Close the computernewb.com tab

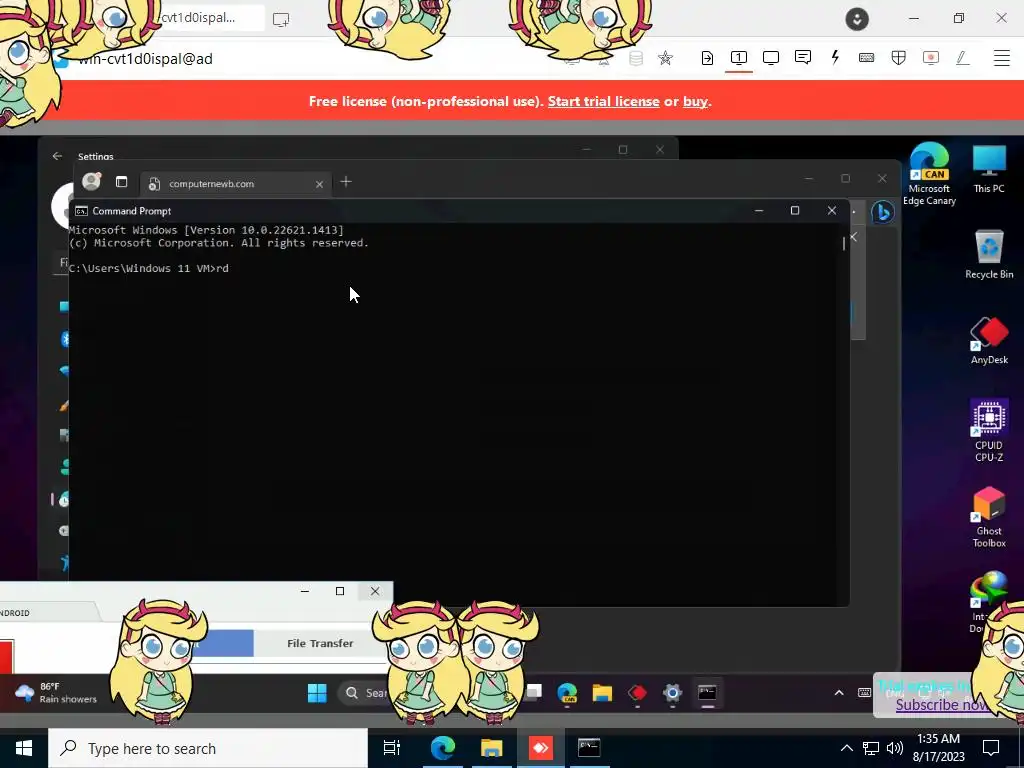coord(319,184)
